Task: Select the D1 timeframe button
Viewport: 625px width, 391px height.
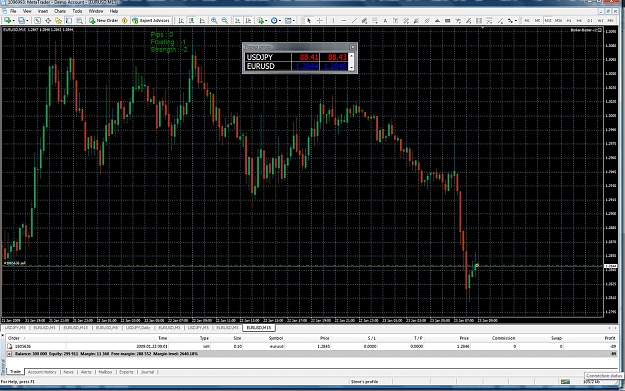Action: click(x=590, y=20)
